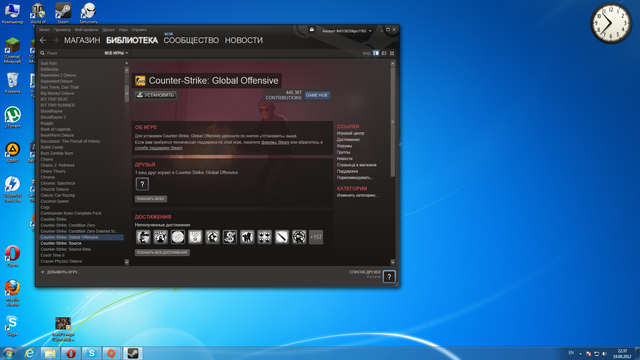Click the EN language indicator in the taskbar

pyautogui.click(x=571, y=353)
